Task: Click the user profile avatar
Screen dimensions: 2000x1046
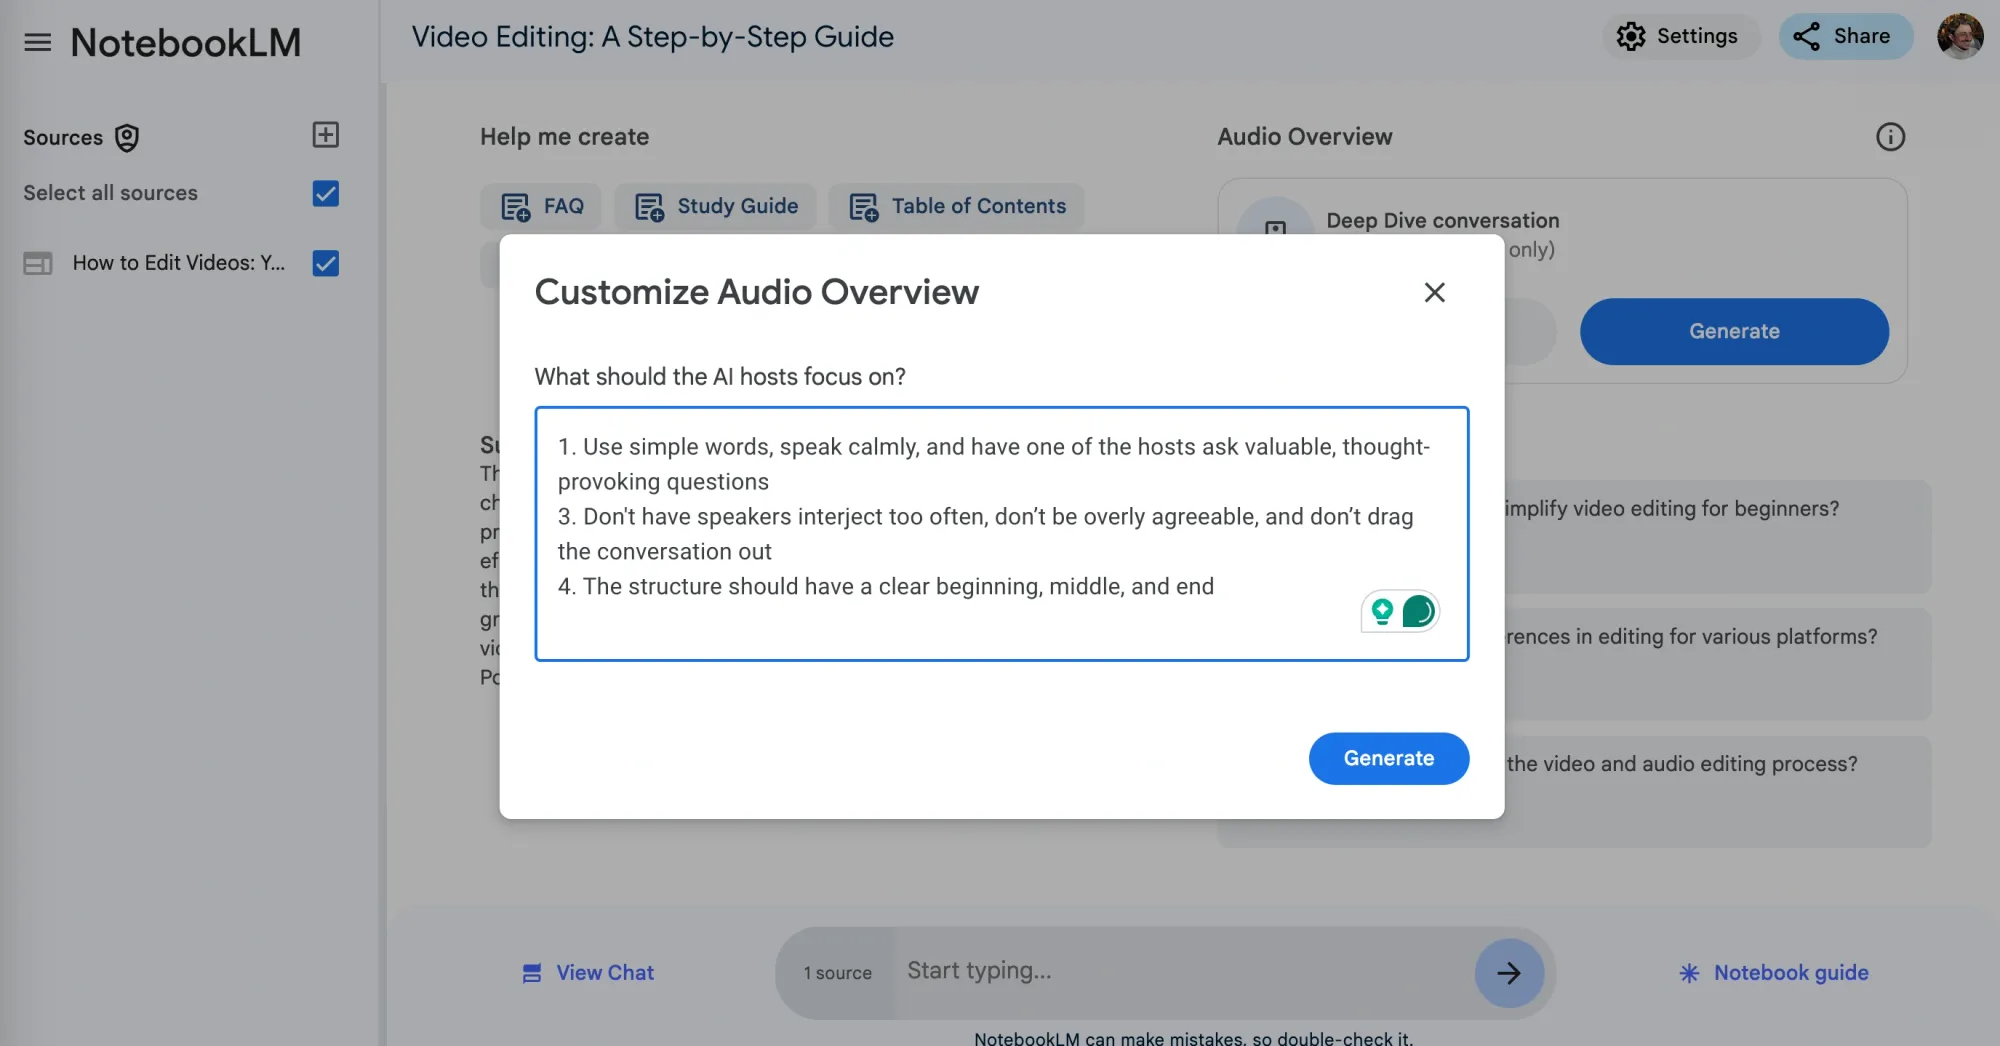Action: coord(1959,37)
